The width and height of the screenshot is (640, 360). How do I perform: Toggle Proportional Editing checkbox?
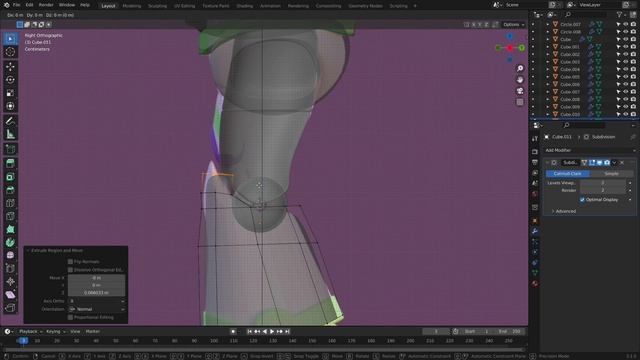coord(70,317)
